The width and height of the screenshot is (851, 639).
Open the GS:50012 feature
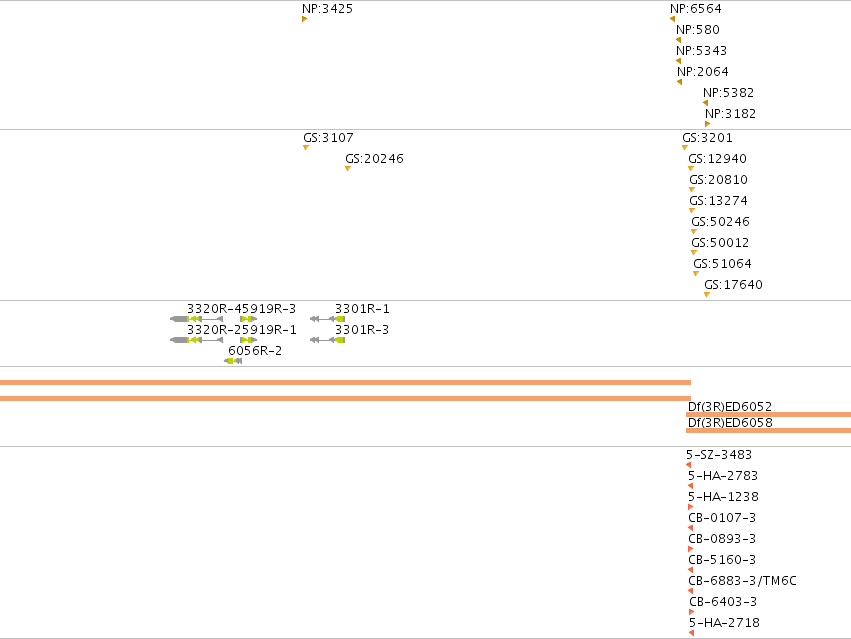click(720, 243)
